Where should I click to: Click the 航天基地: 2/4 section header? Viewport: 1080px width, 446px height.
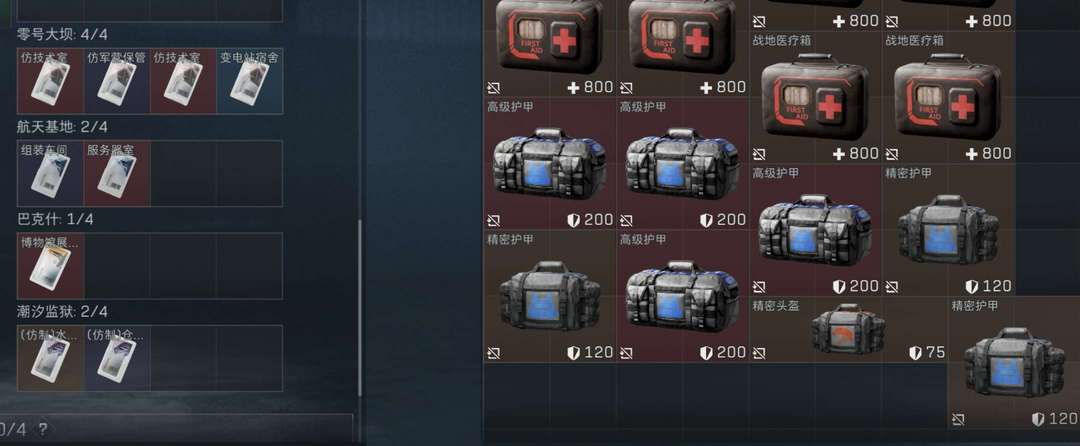[x=62, y=127]
